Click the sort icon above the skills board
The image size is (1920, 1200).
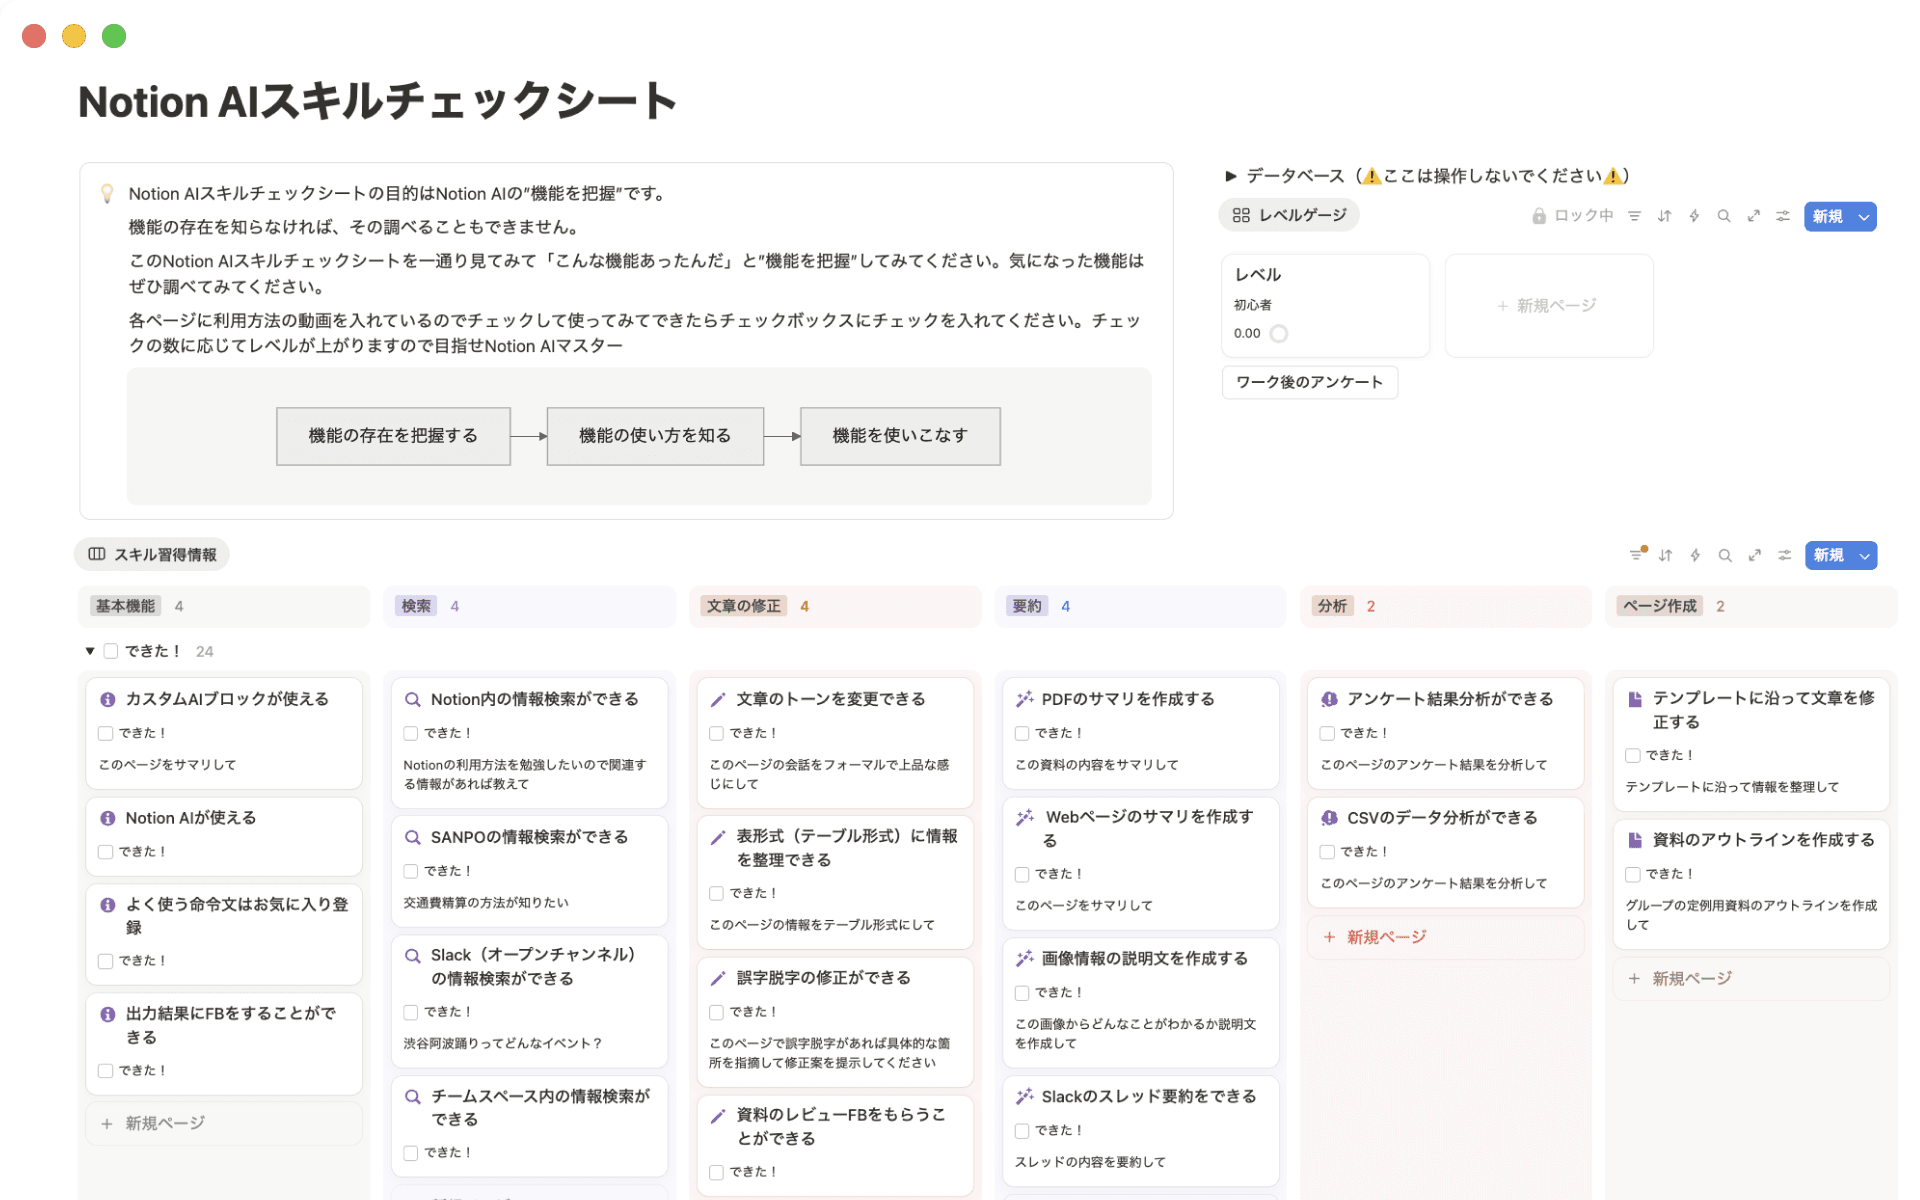point(1666,555)
